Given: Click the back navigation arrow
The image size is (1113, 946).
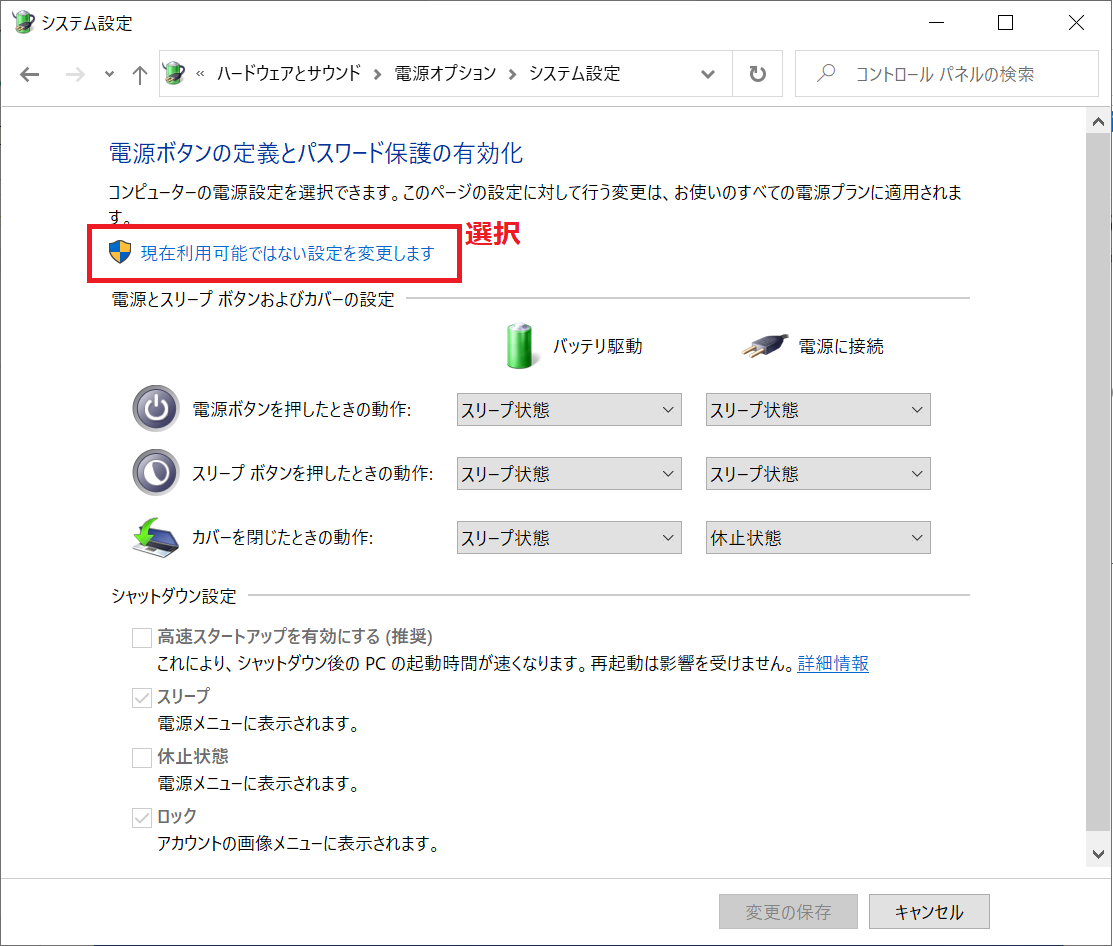Looking at the screenshot, I should 30,74.
